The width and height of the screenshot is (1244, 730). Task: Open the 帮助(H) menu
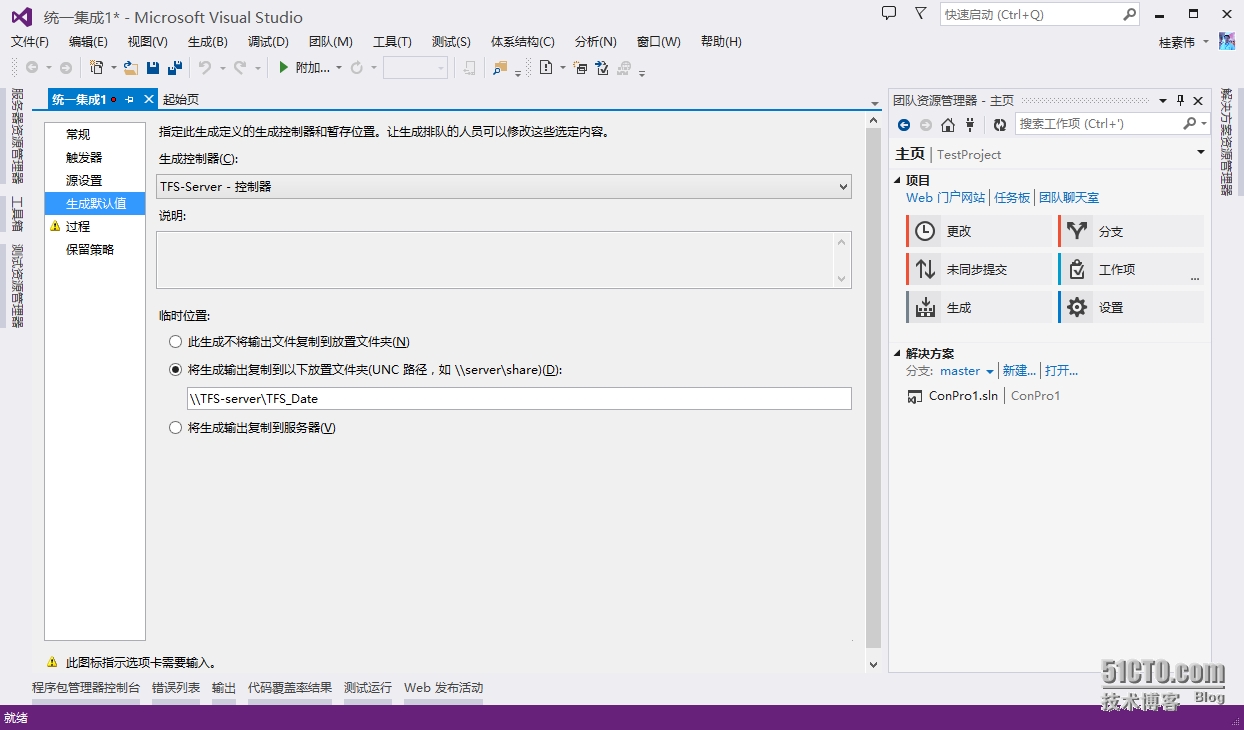coord(721,42)
